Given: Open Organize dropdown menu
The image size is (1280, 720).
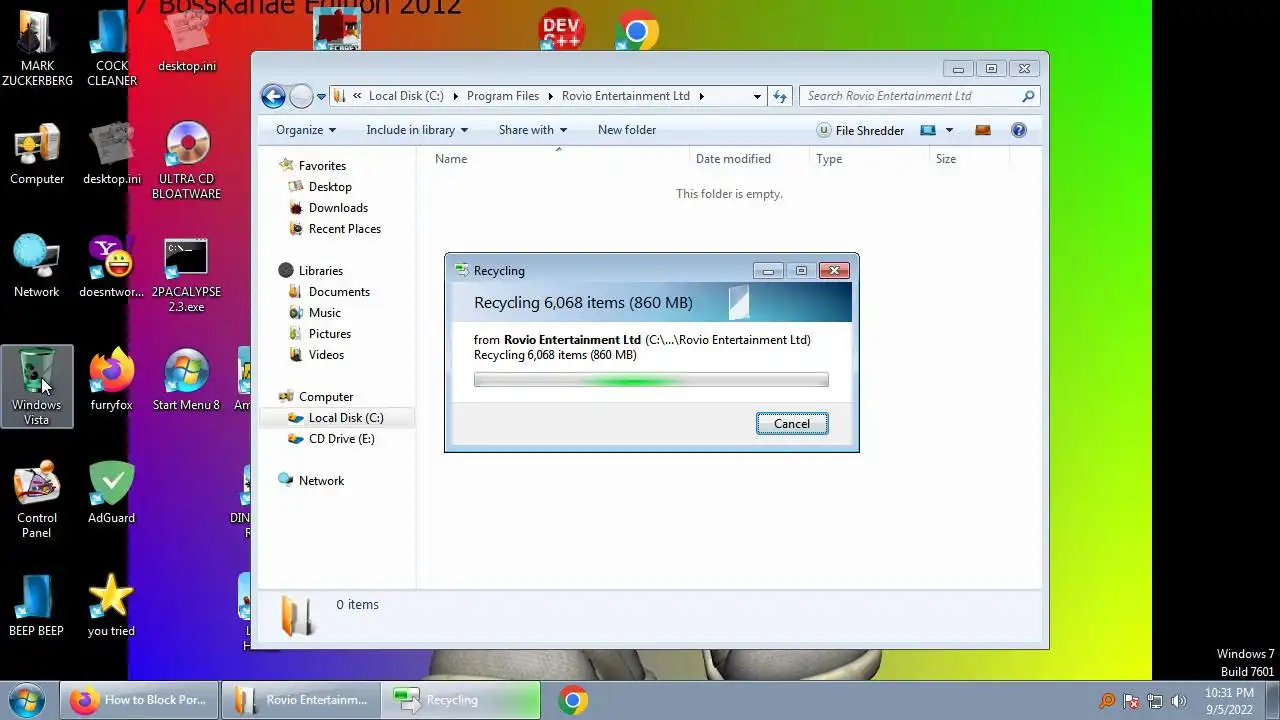Looking at the screenshot, I should tap(306, 130).
